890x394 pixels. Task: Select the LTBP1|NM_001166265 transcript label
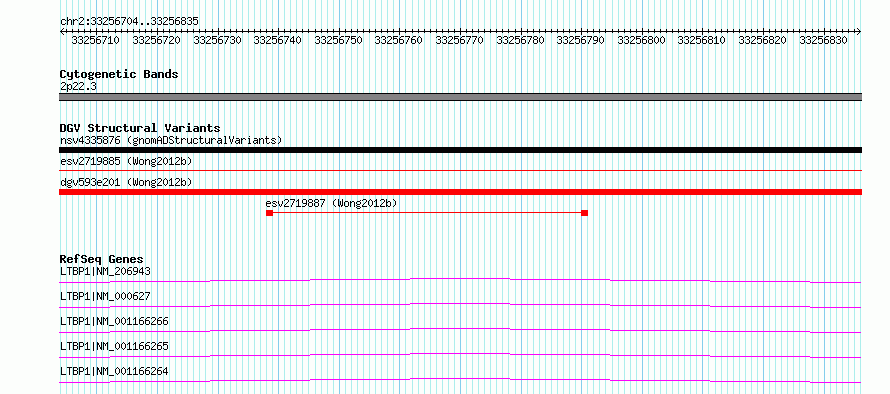(114, 346)
